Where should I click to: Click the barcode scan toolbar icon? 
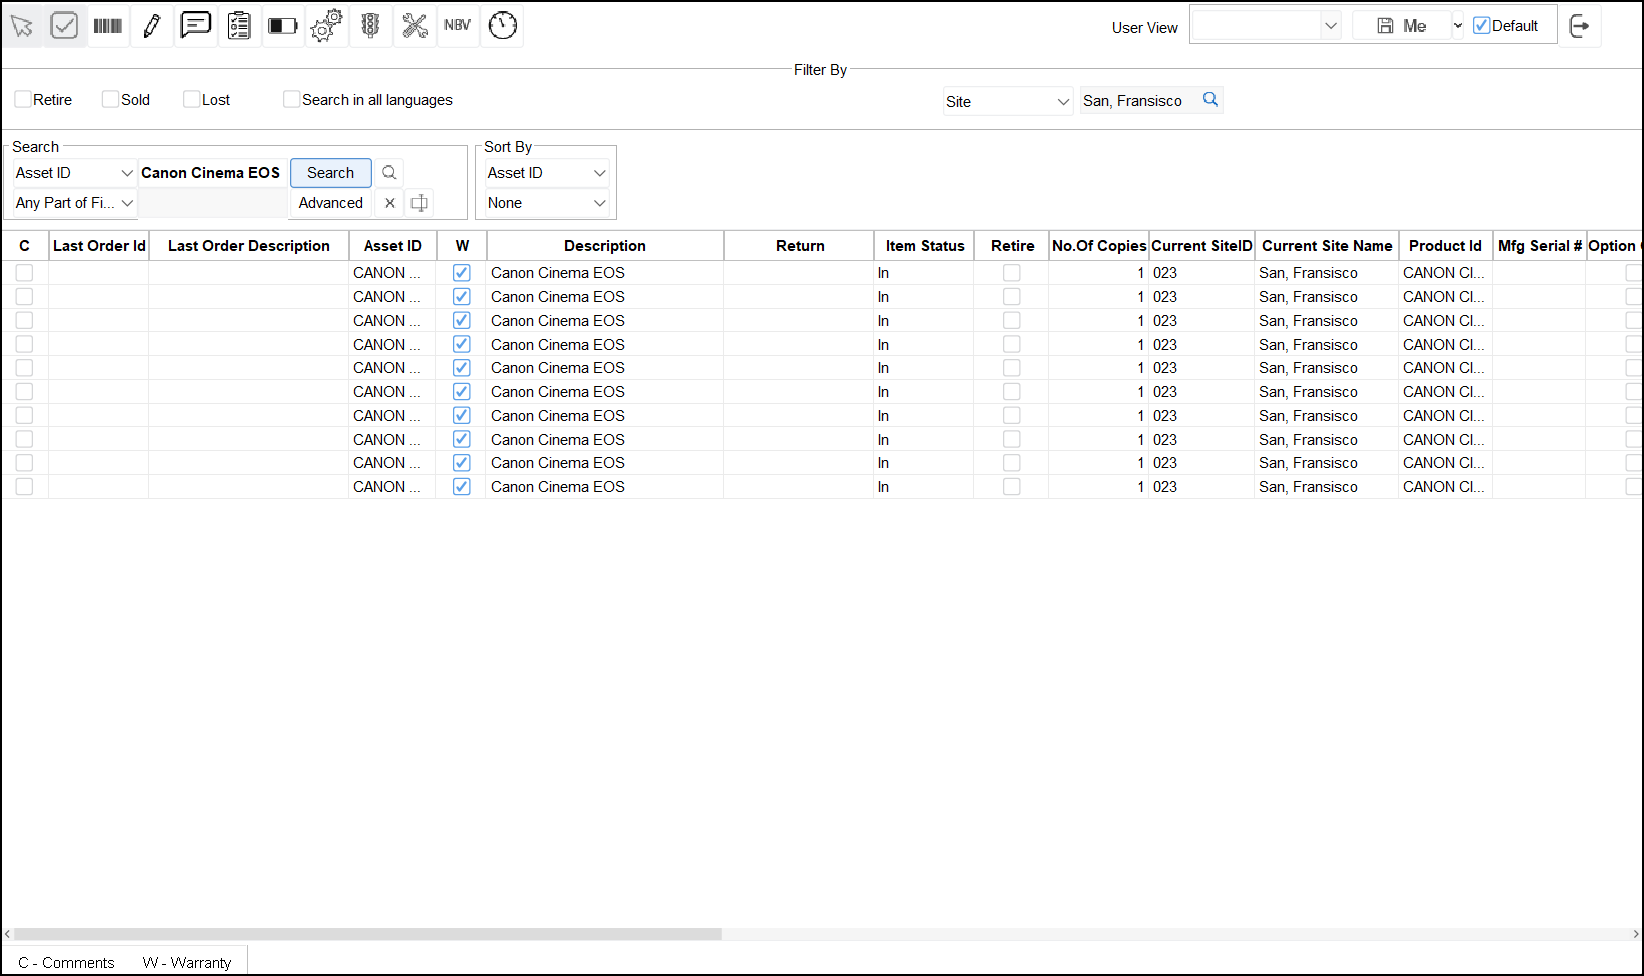[x=108, y=26]
